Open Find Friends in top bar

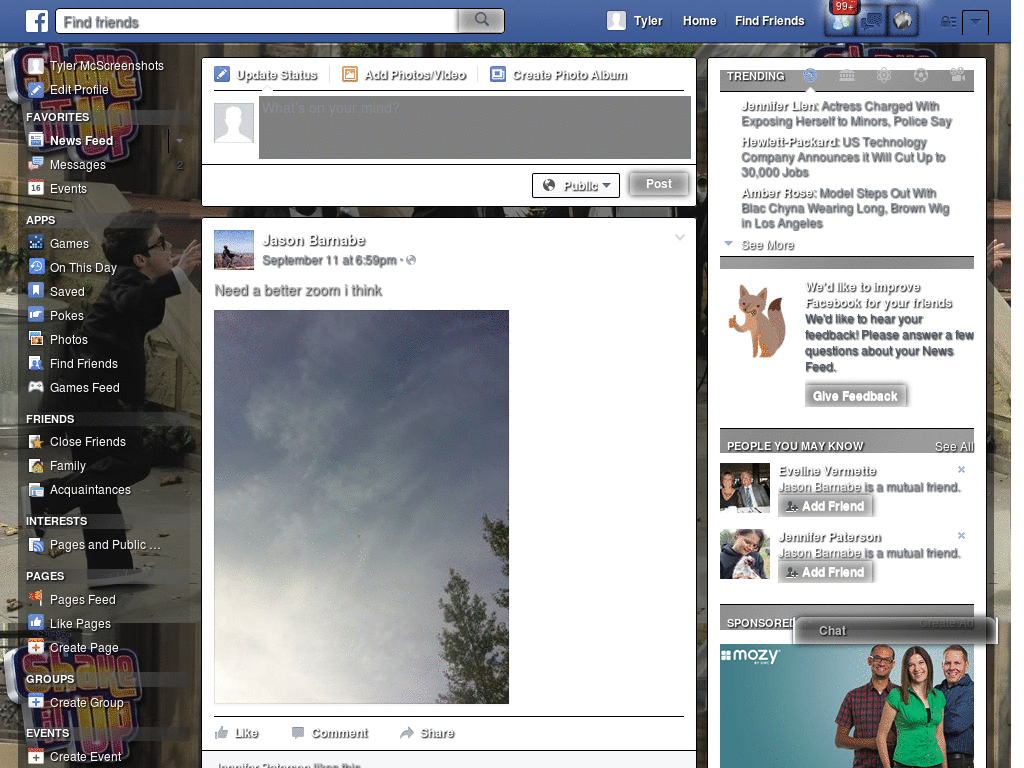click(x=769, y=21)
